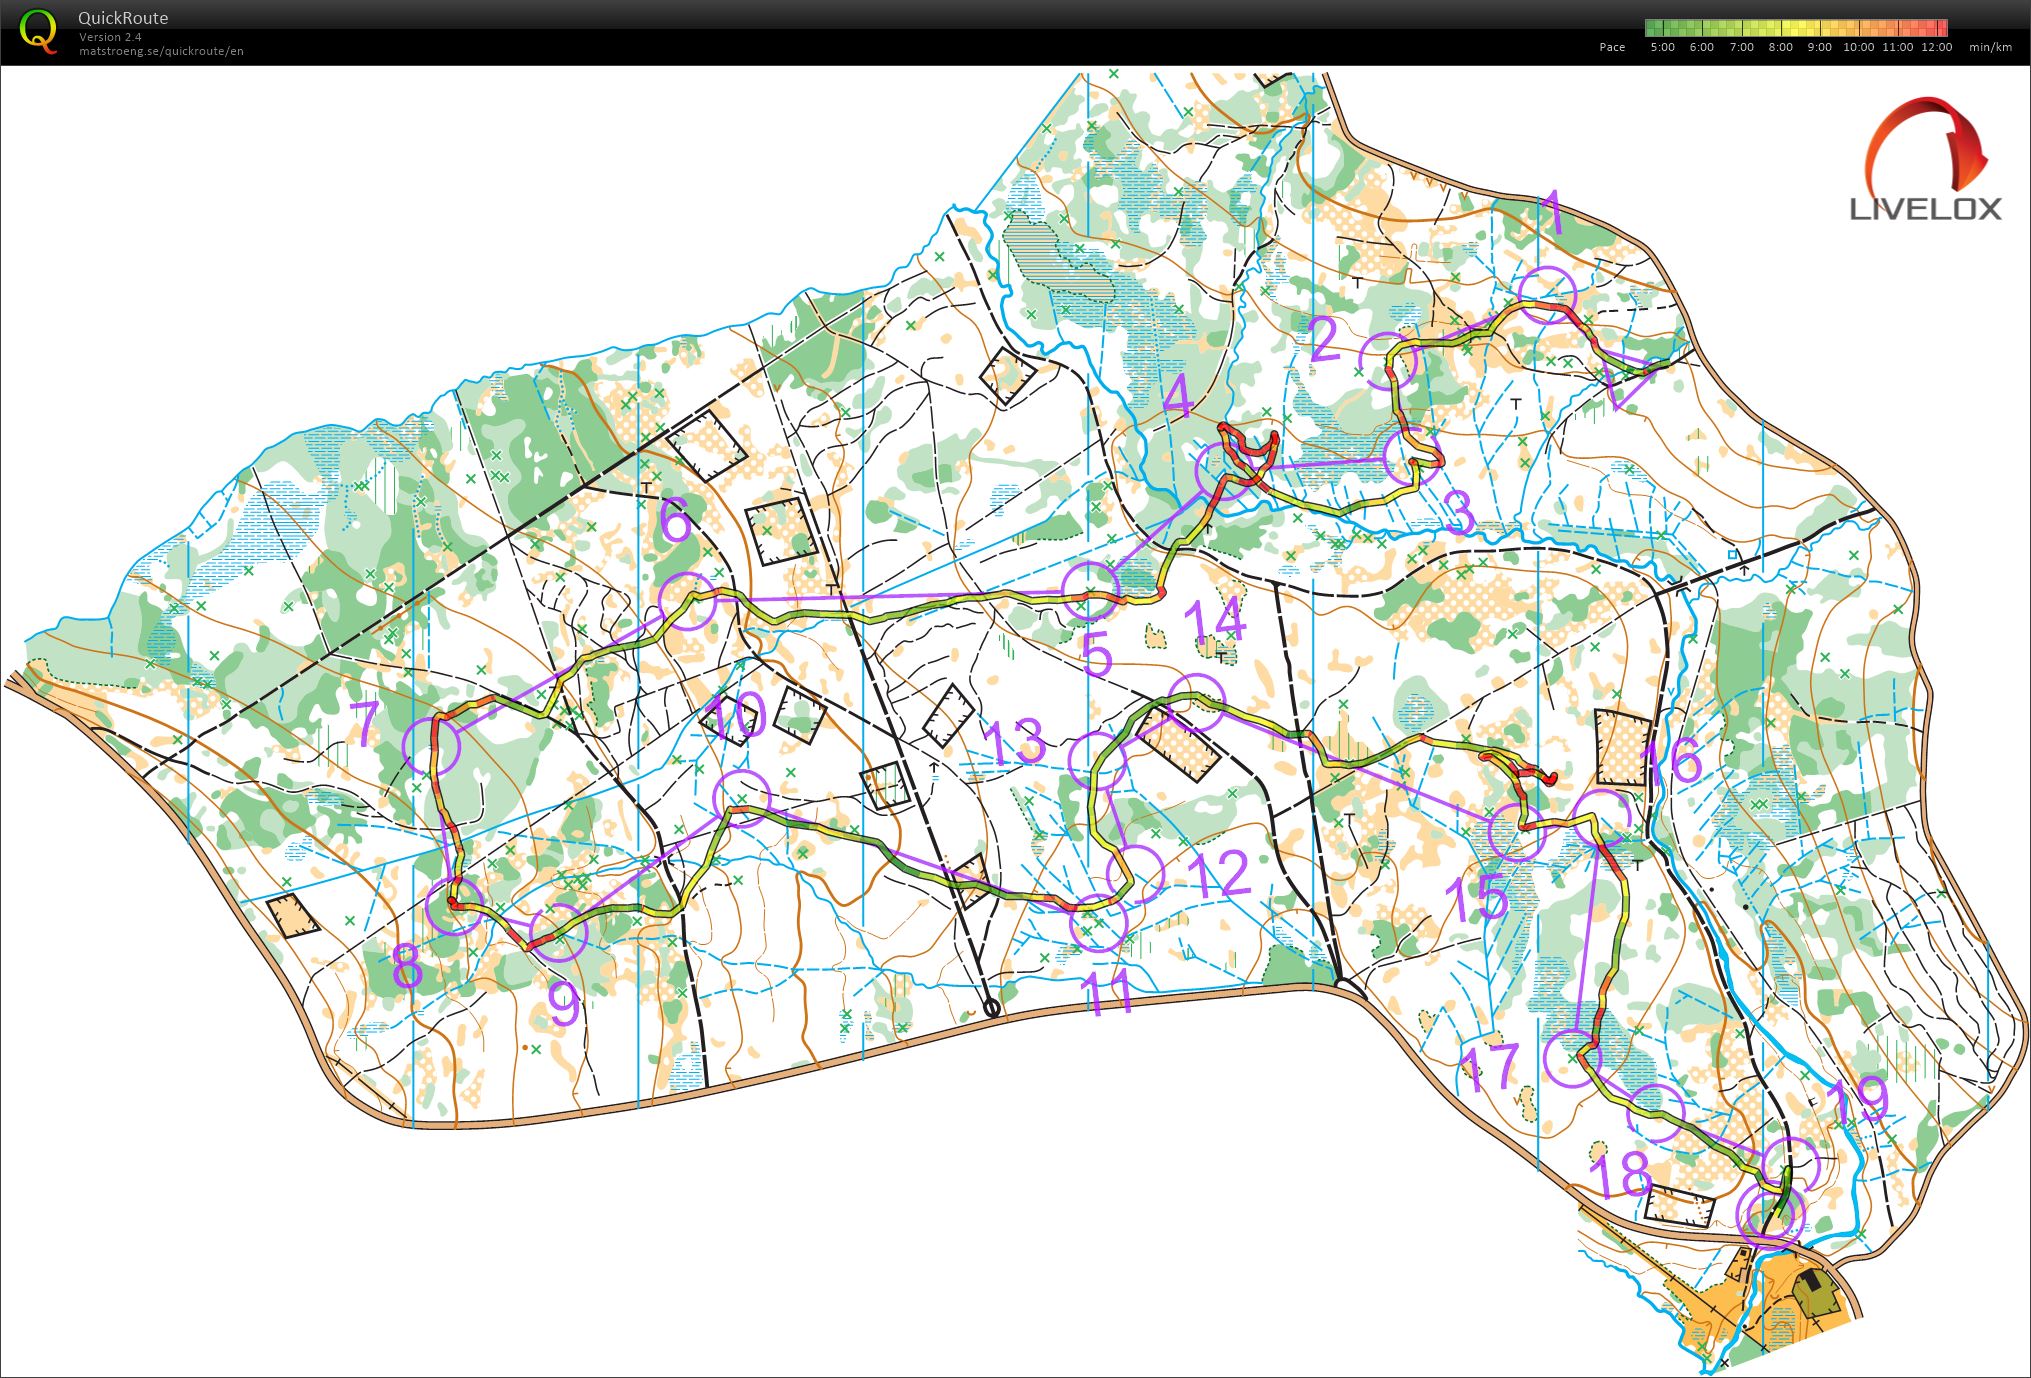The image size is (2031, 1378).
Task: Click the circle for control 14
Action: (x=1195, y=703)
